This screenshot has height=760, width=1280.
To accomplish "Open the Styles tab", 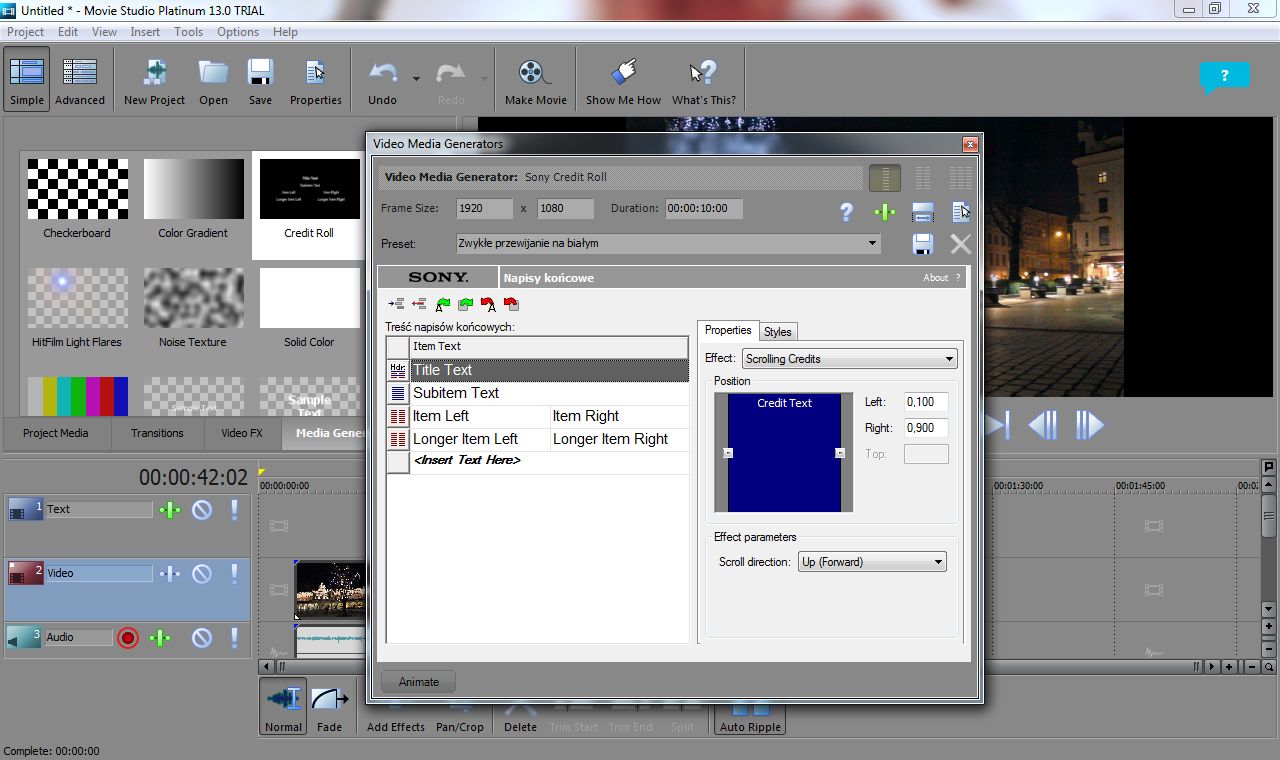I will [x=778, y=332].
